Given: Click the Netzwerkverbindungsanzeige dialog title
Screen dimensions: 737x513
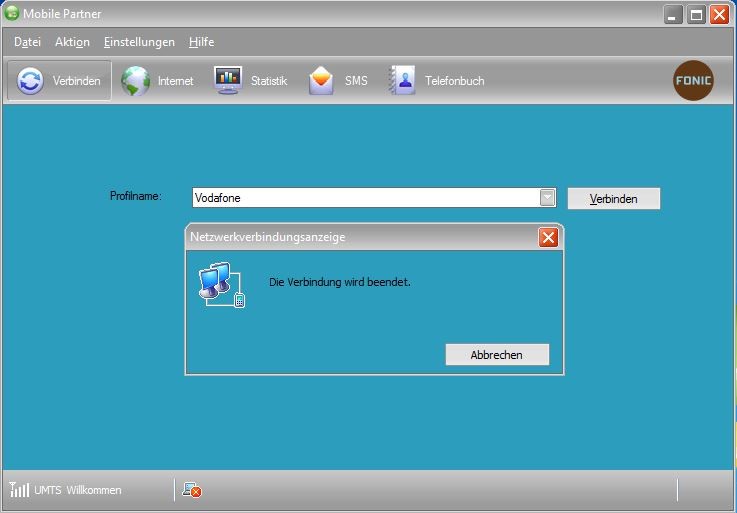Looking at the screenshot, I should [x=267, y=237].
